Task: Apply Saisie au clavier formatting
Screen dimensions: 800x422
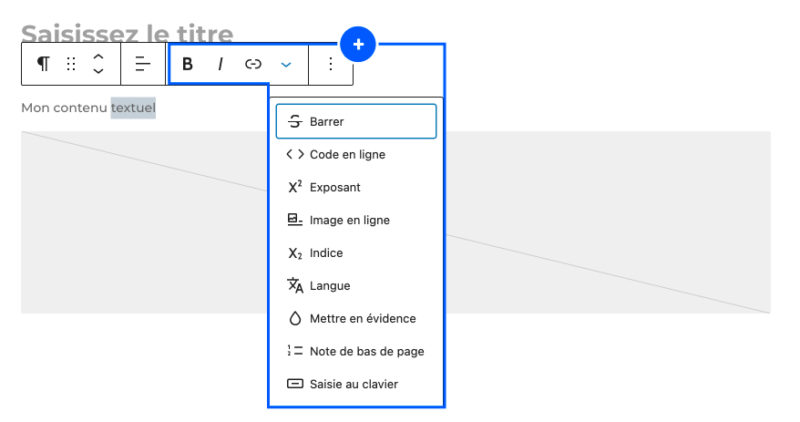Action: coord(356,384)
